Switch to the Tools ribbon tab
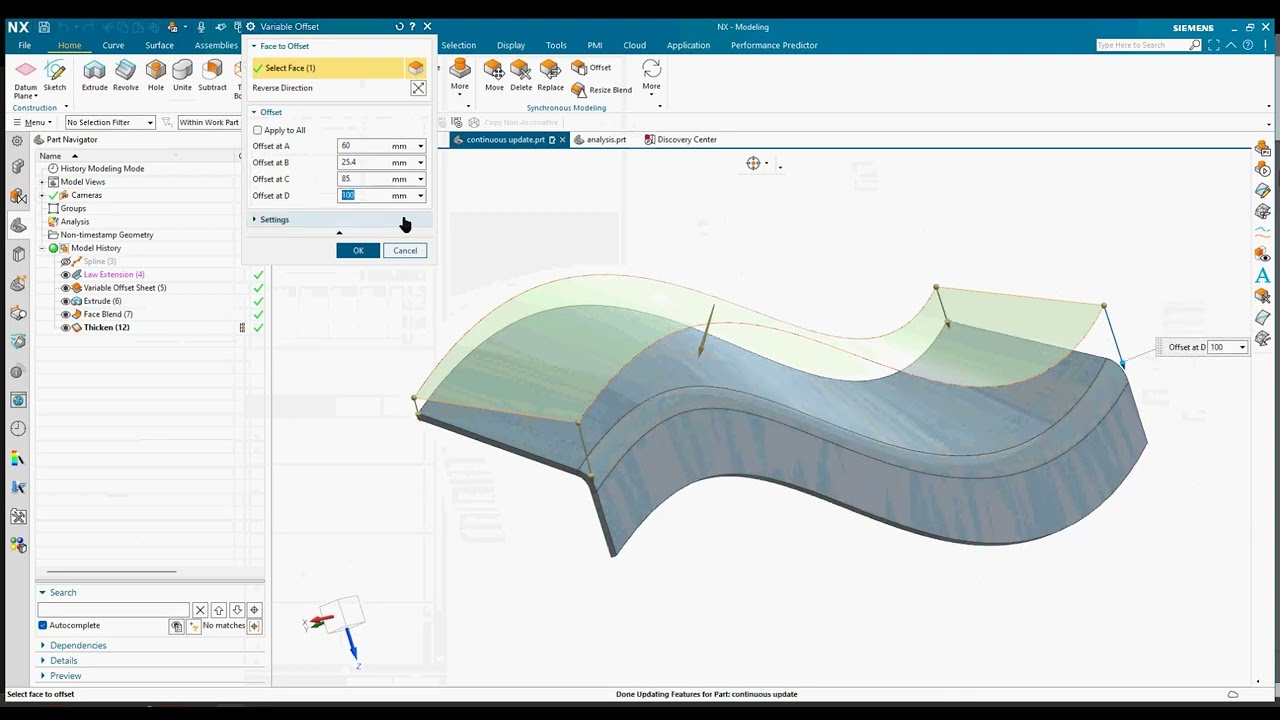The height and width of the screenshot is (720, 1280). [x=556, y=45]
